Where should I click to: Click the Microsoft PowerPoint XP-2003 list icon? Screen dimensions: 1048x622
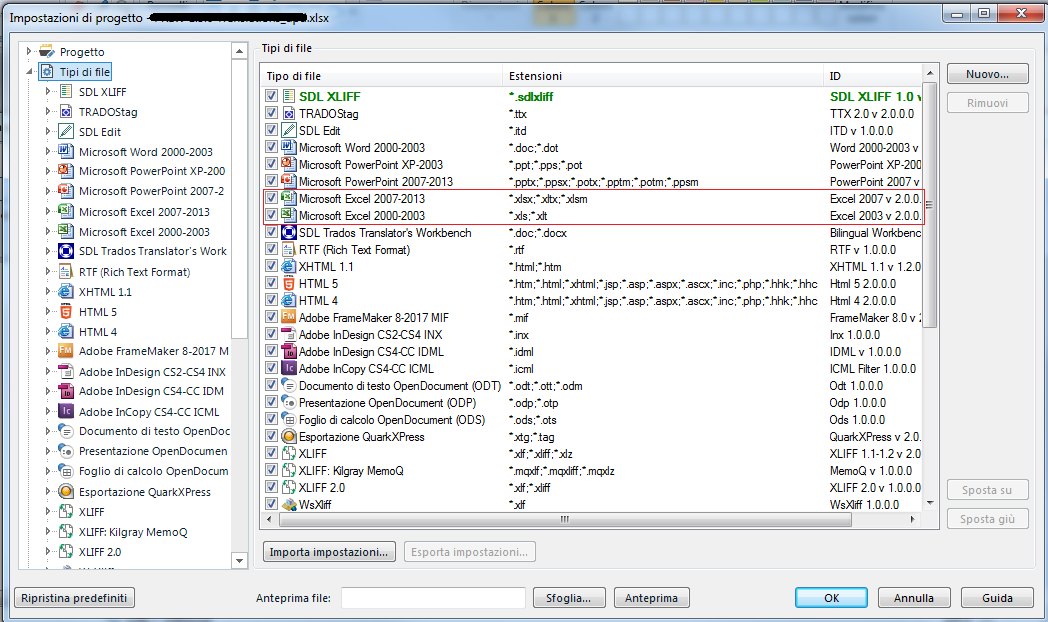point(288,164)
